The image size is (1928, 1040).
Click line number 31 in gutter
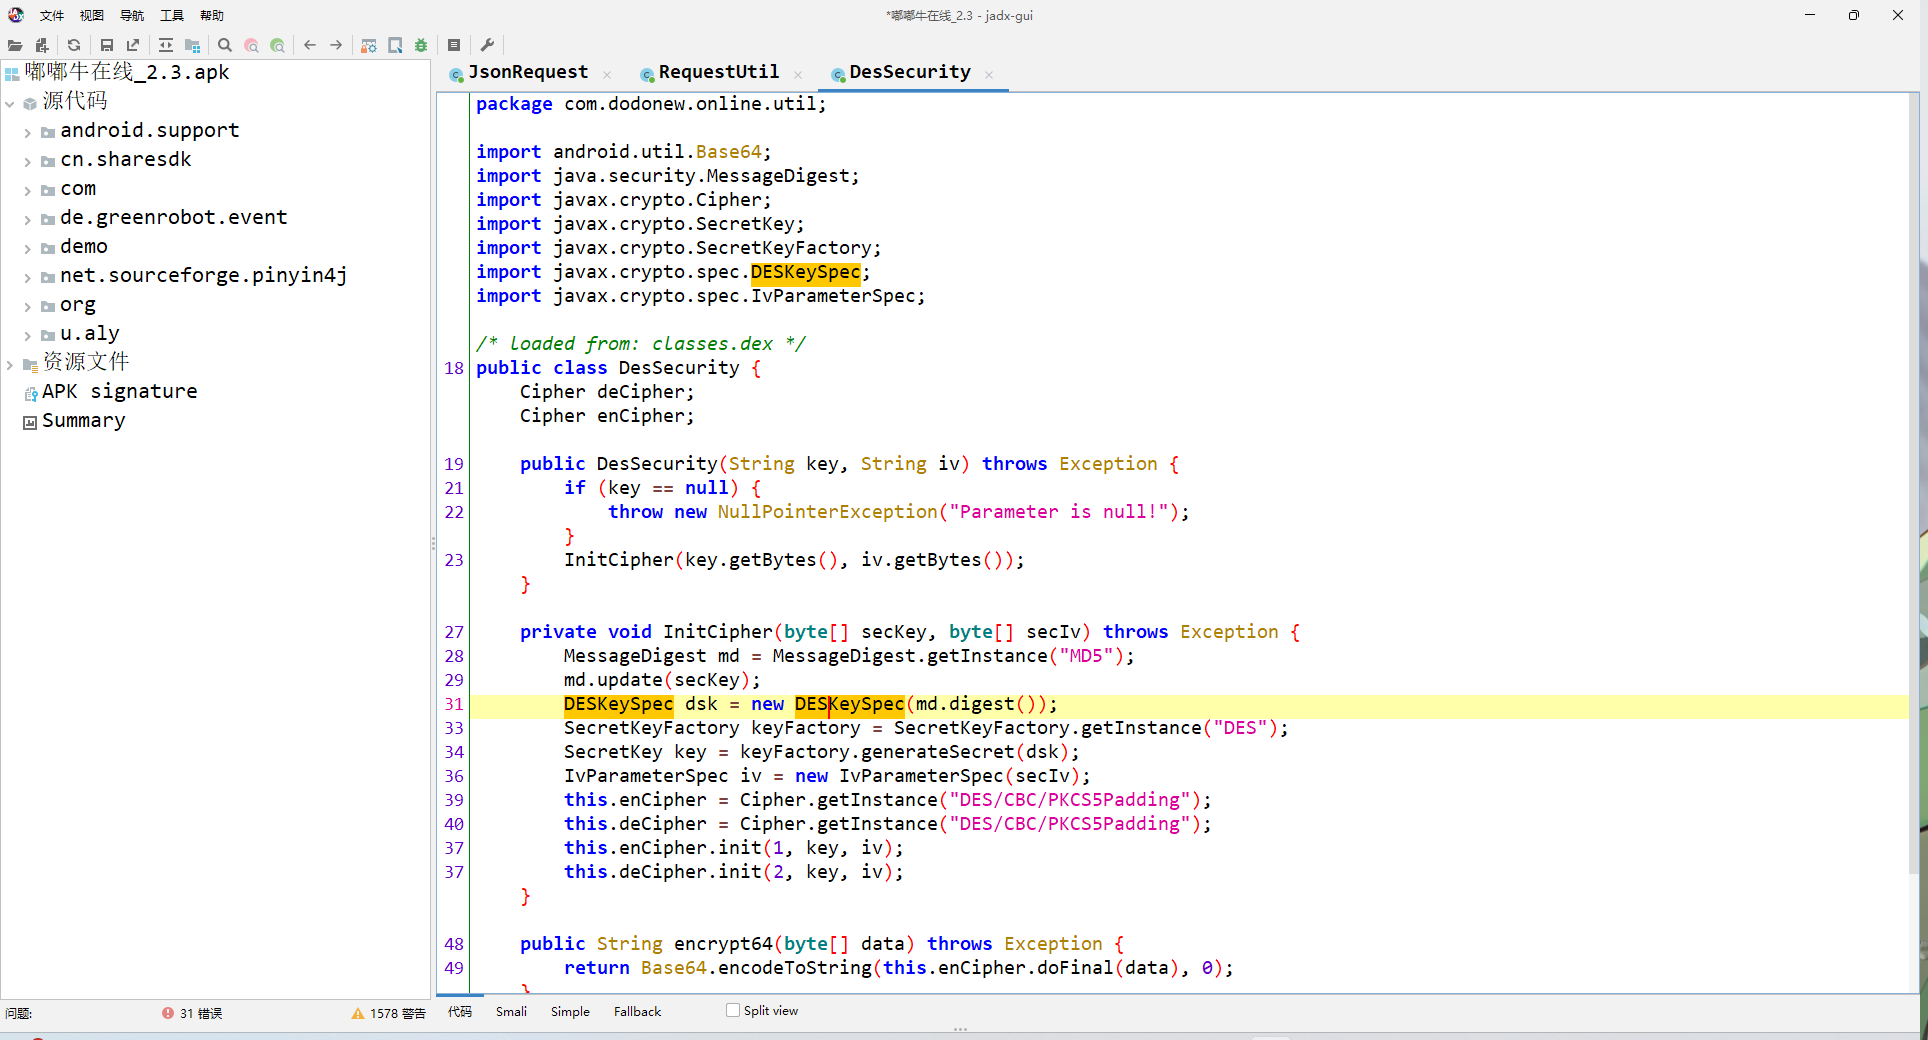point(454,704)
